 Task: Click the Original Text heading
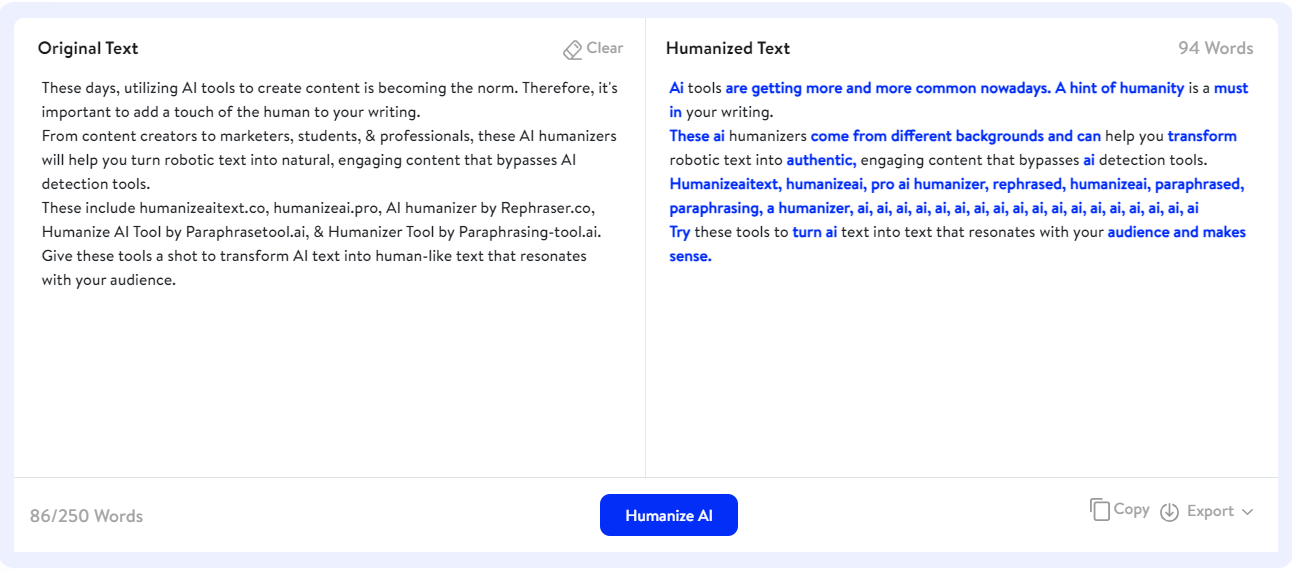[x=88, y=48]
